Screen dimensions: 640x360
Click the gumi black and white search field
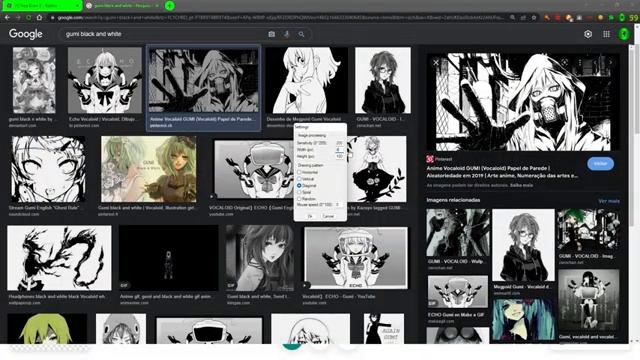tap(163, 34)
